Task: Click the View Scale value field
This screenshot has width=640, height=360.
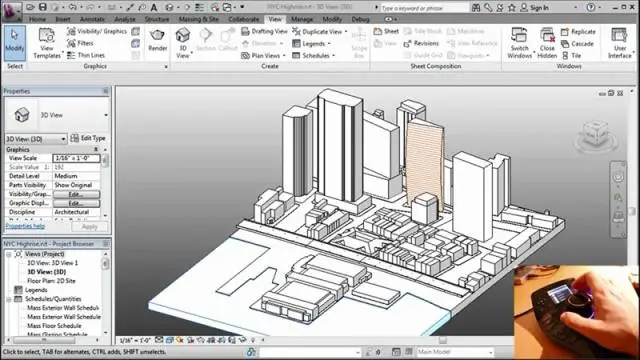Action: (76, 158)
